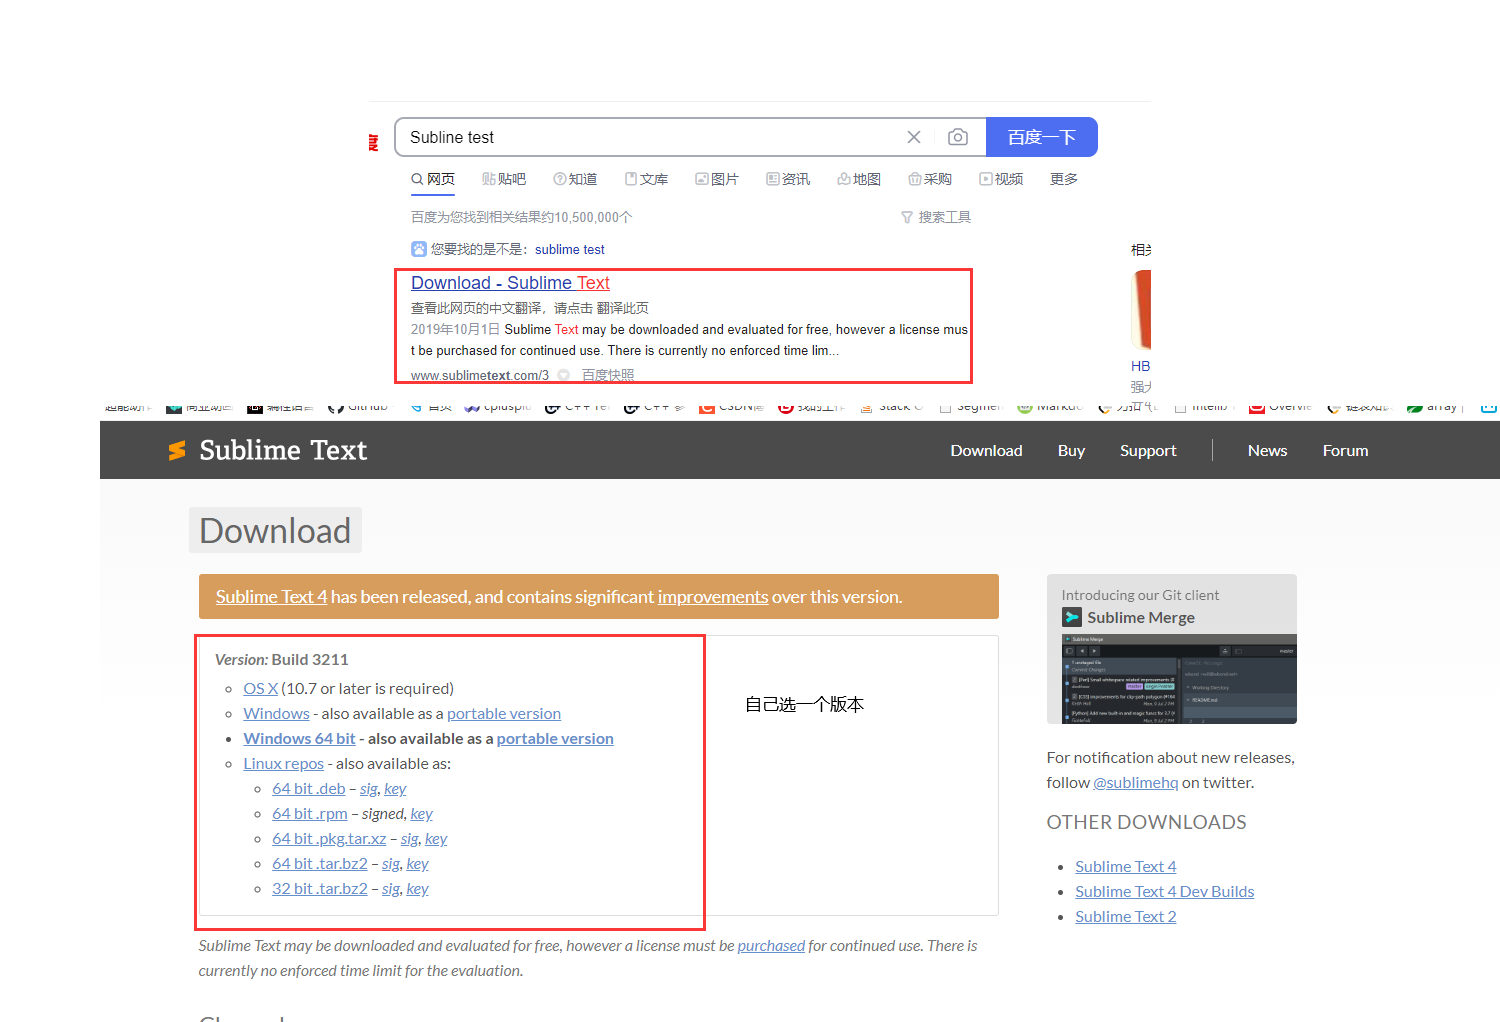Viewport: 1500px width, 1022px height.
Task: Click the Sublime Merge icon in sidebar
Action: [1072, 618]
